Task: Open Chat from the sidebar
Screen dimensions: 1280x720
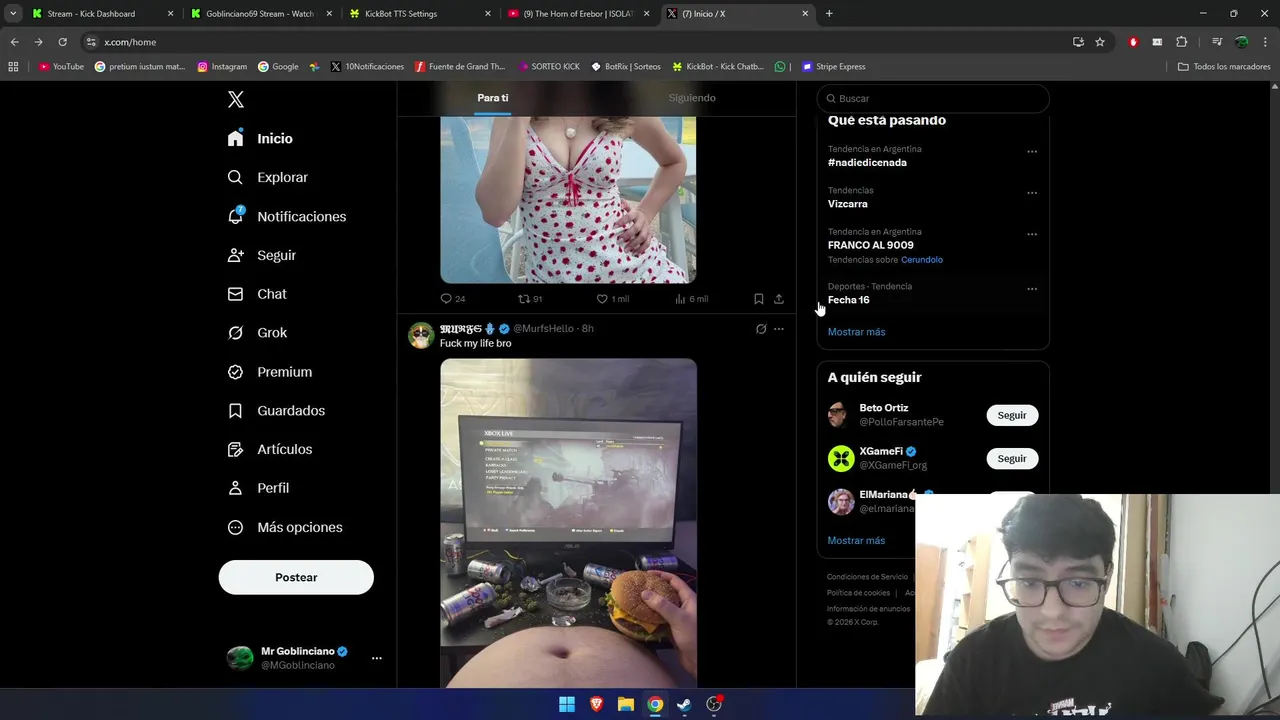Action: tap(257, 294)
